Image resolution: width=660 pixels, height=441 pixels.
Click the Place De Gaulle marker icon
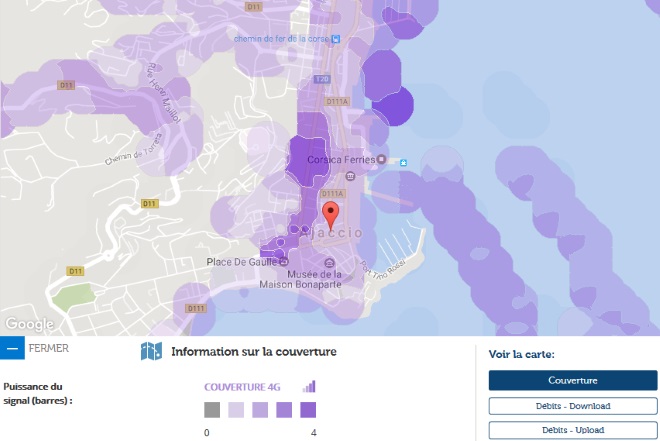[284, 262]
